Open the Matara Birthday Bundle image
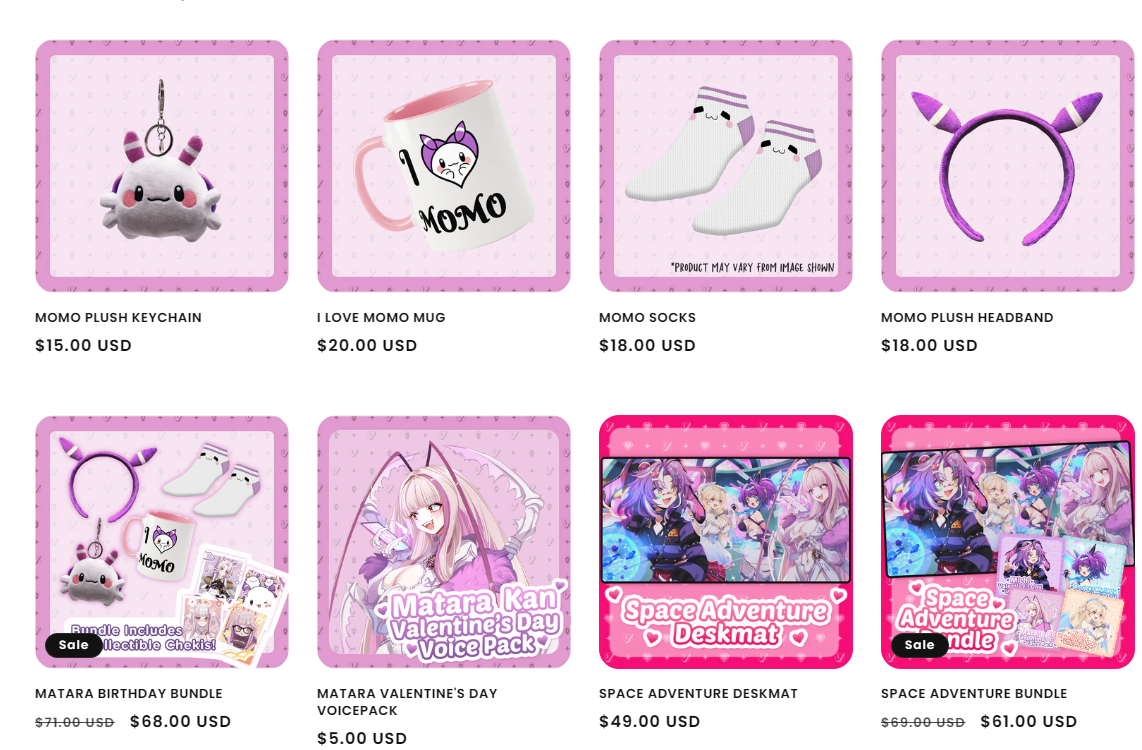This screenshot has width=1142, height=750. [x=162, y=542]
